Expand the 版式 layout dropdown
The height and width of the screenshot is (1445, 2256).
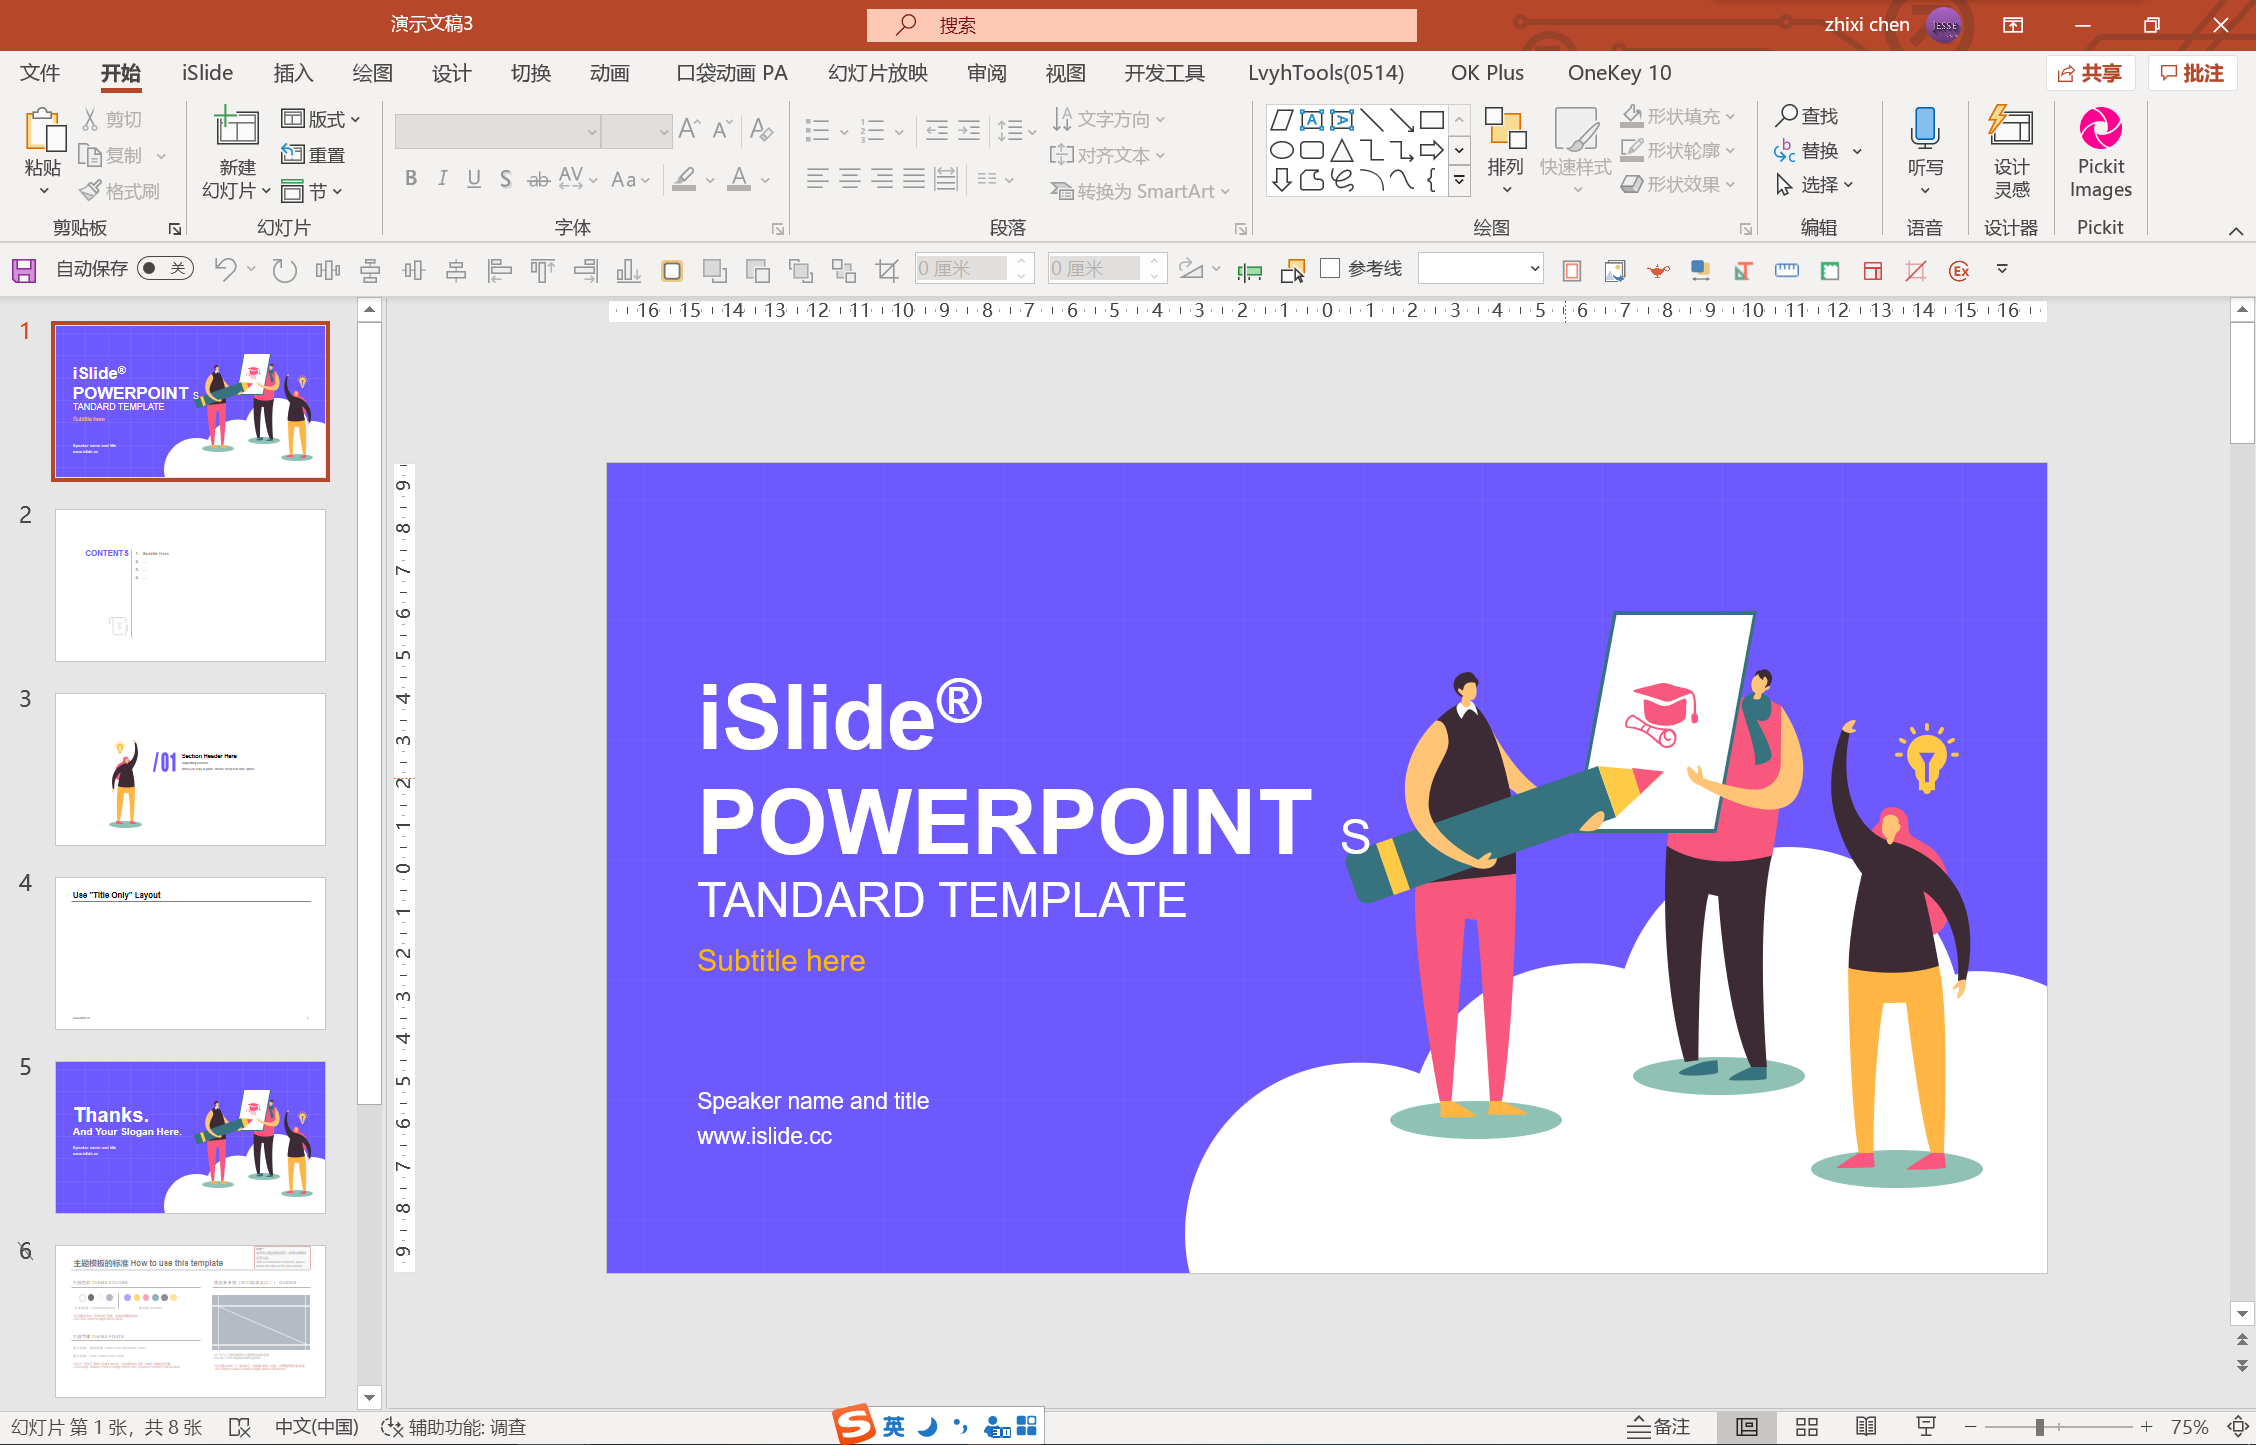coord(320,119)
